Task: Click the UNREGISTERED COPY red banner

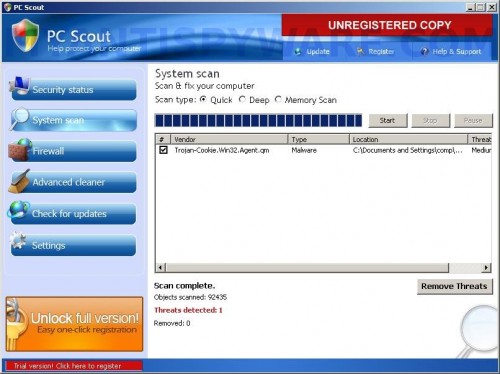Action: pyautogui.click(x=387, y=25)
